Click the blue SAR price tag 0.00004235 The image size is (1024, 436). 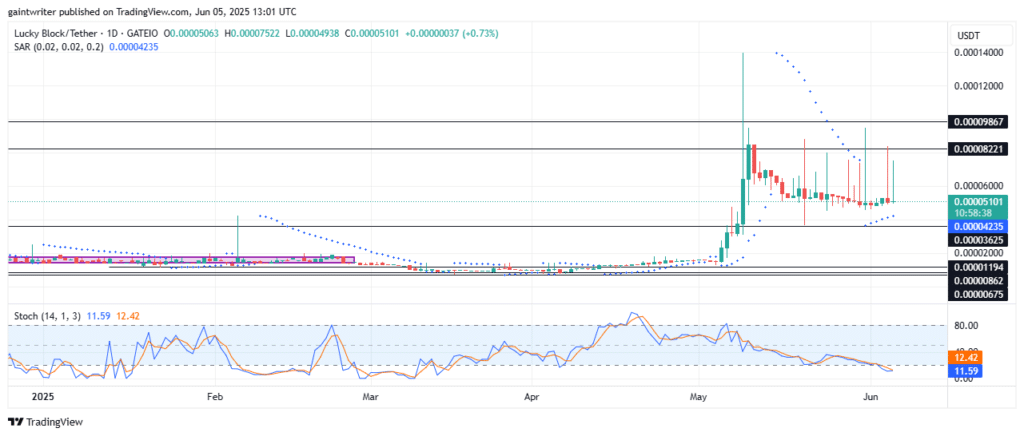(x=980, y=226)
